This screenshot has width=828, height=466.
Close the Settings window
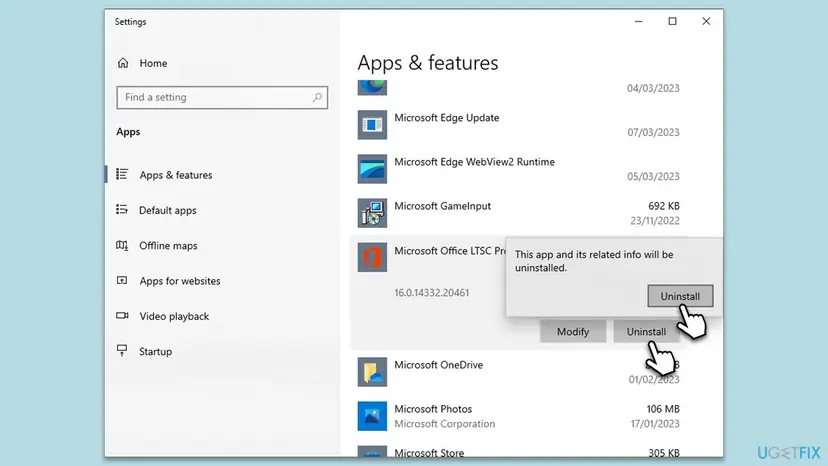click(x=706, y=21)
